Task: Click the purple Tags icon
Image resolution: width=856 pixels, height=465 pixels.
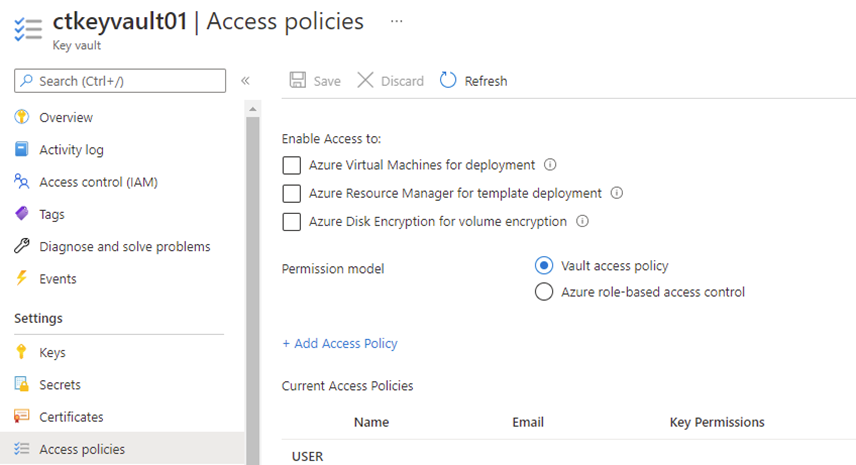Action: click(21, 214)
